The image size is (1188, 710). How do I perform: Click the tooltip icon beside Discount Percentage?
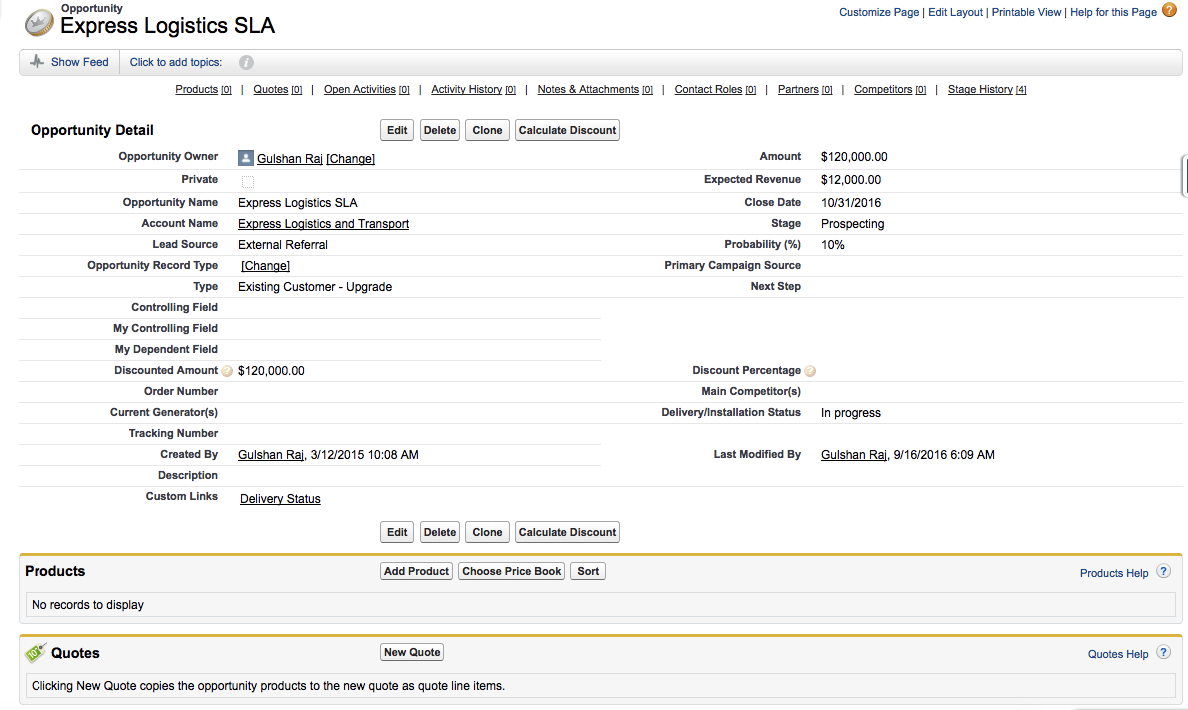pos(810,370)
